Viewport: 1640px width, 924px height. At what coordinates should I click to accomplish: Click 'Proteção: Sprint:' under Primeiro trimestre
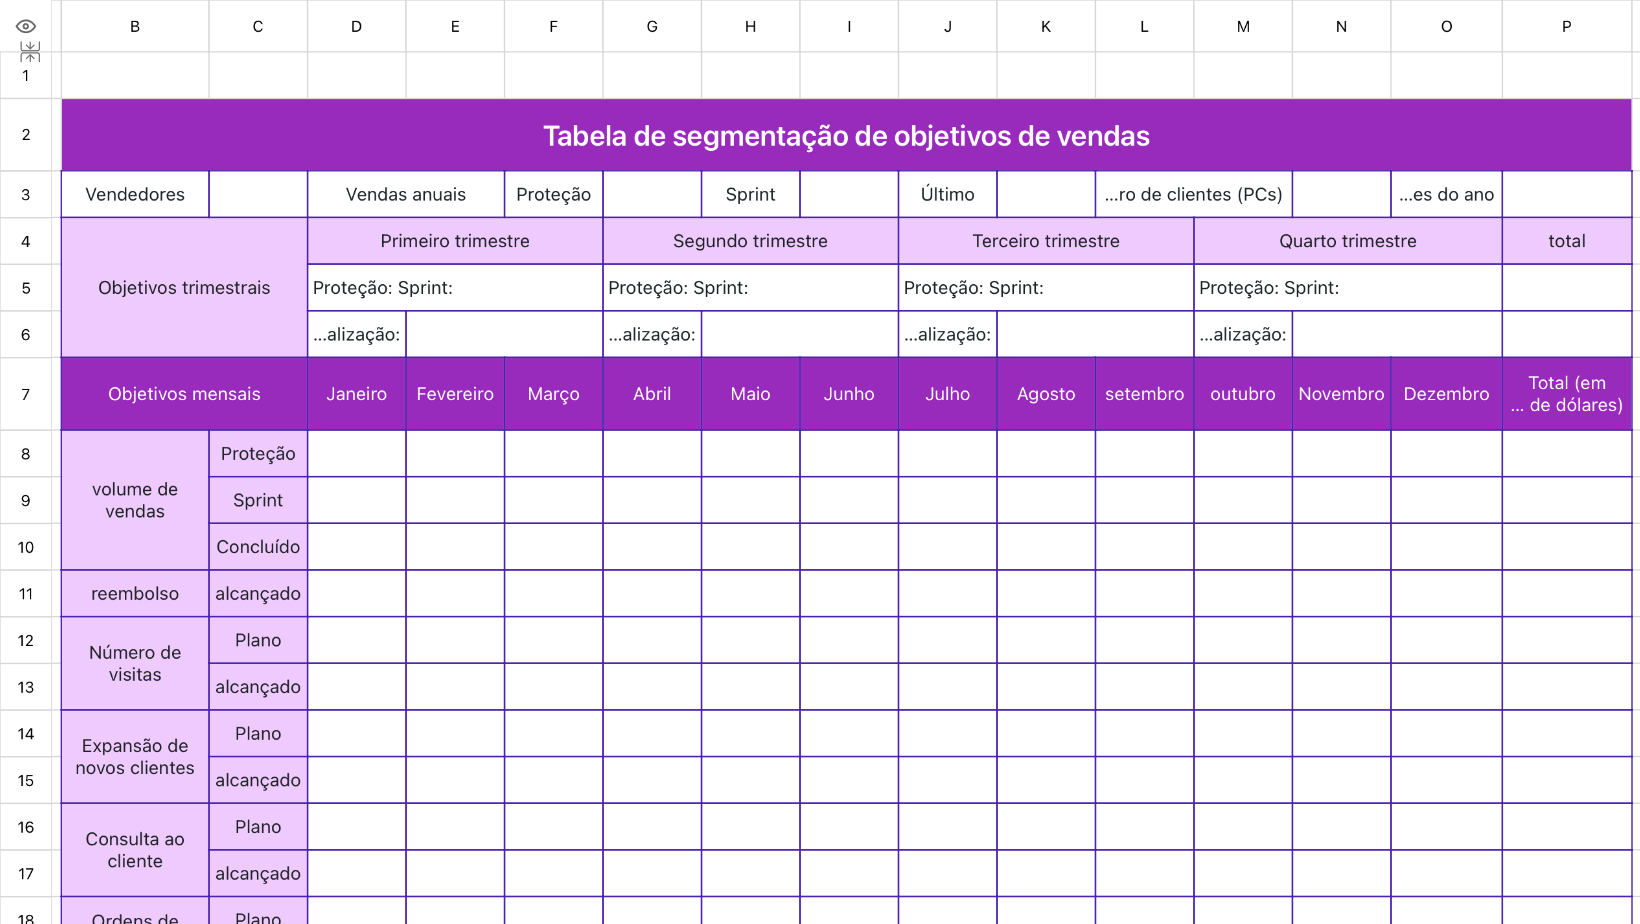point(455,288)
